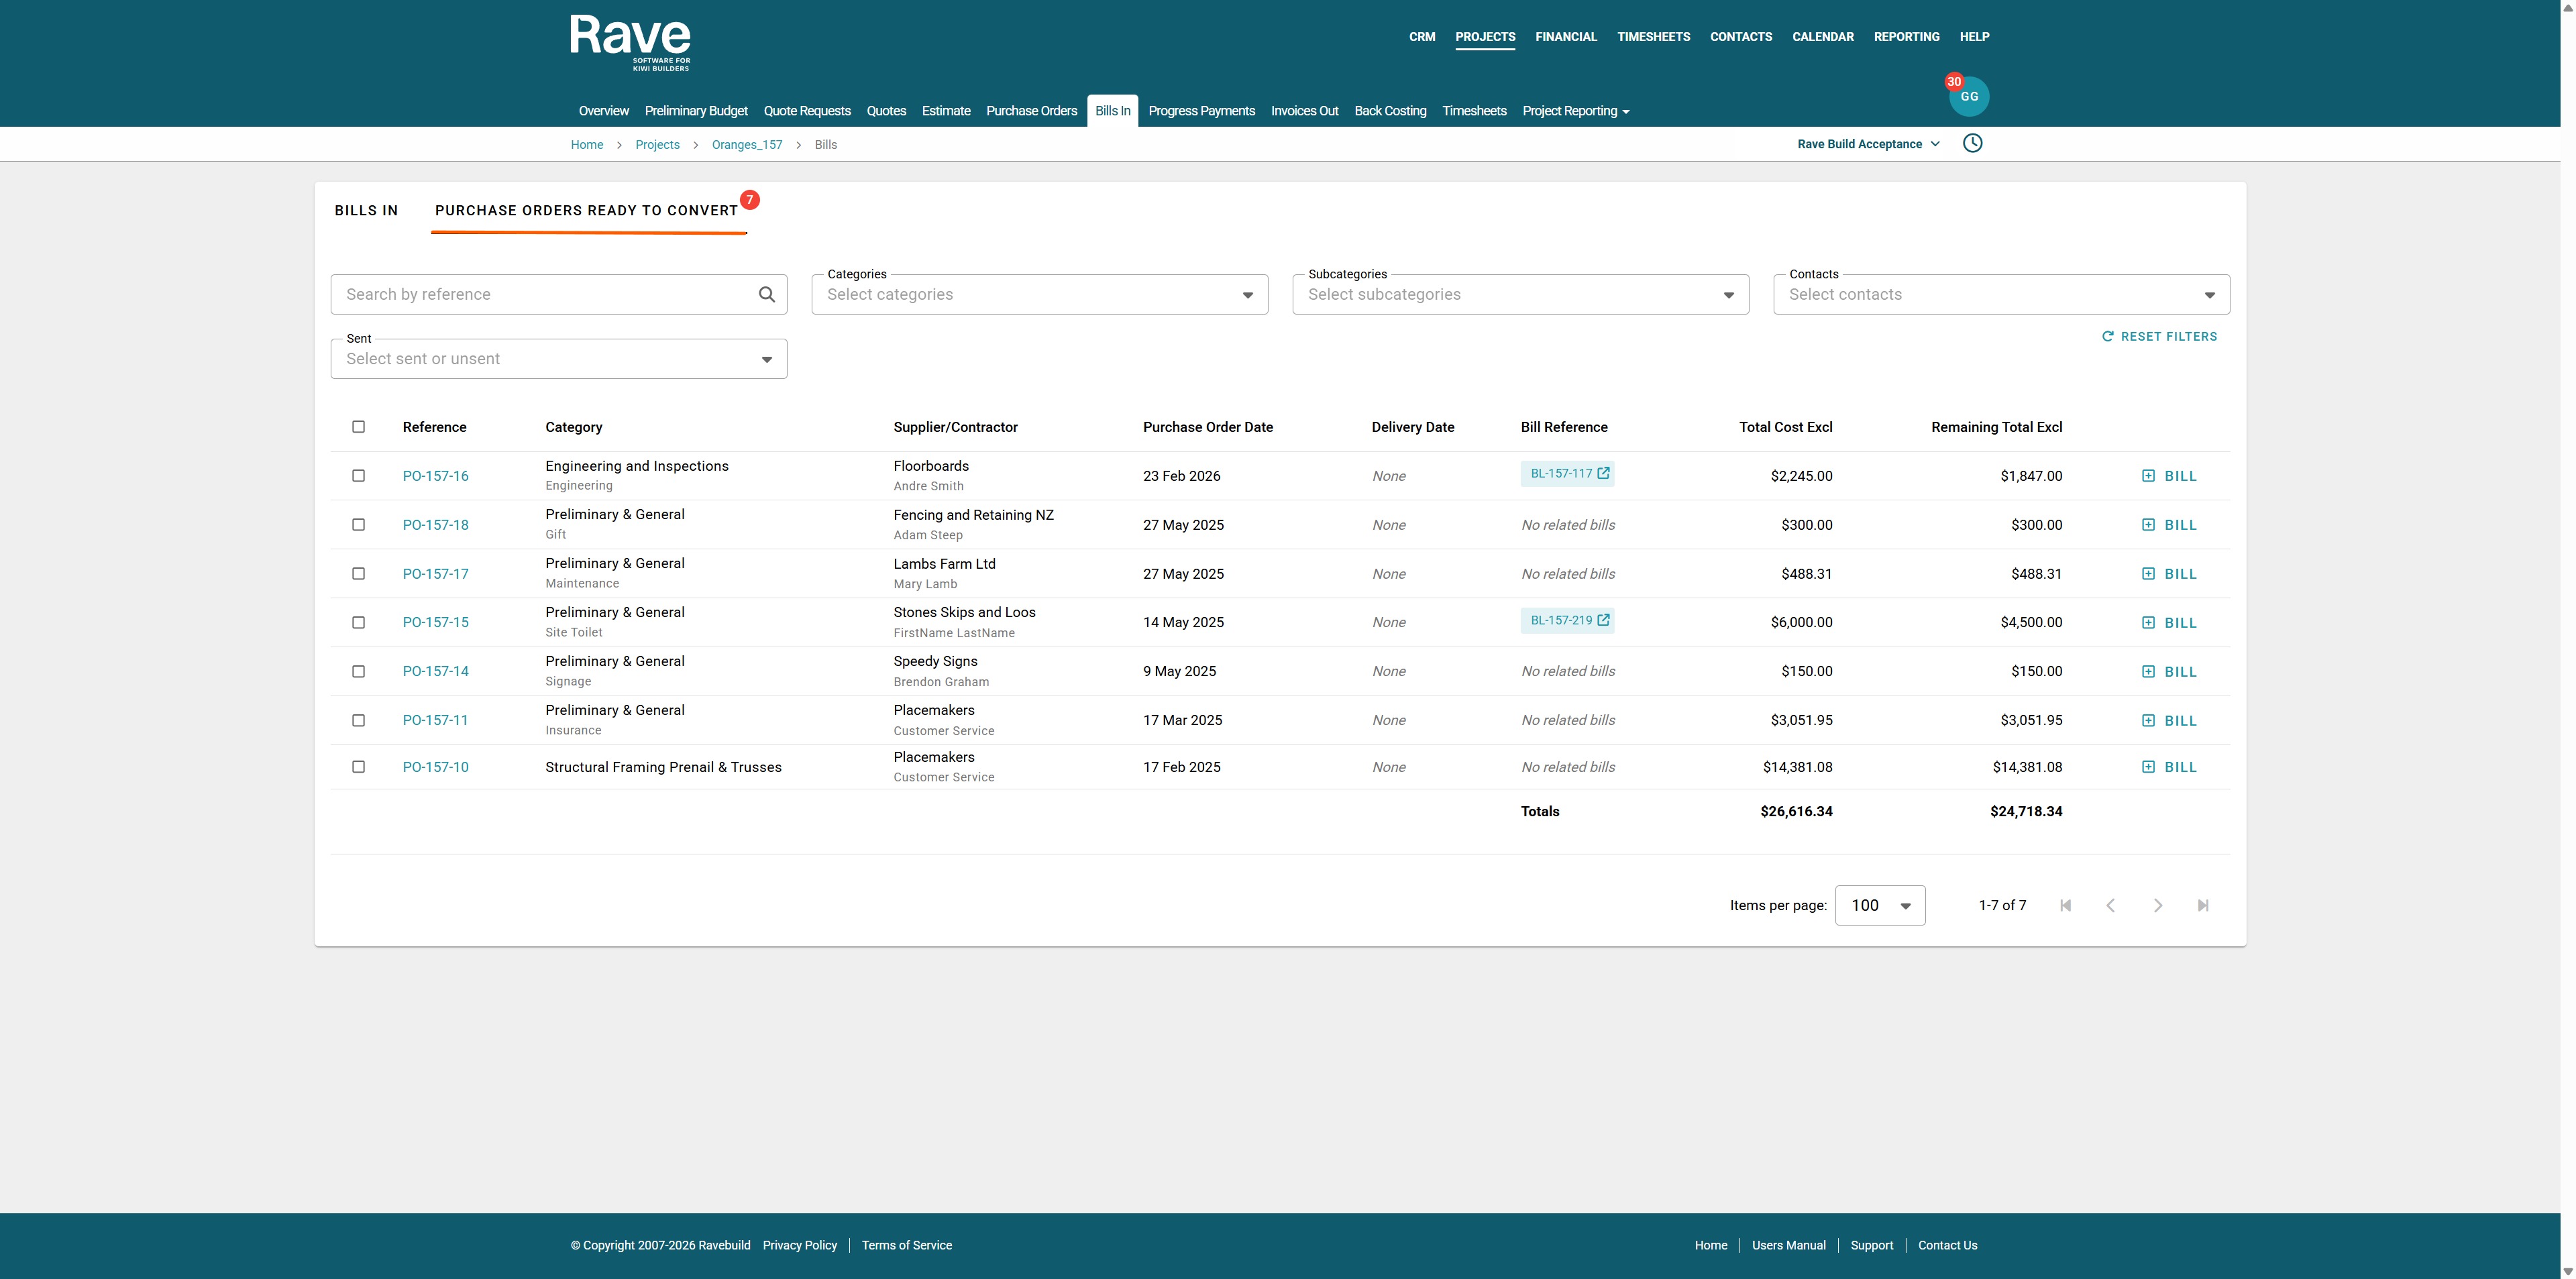Open PO-157-15 reference link
This screenshot has height=1279, width=2576.
point(435,622)
